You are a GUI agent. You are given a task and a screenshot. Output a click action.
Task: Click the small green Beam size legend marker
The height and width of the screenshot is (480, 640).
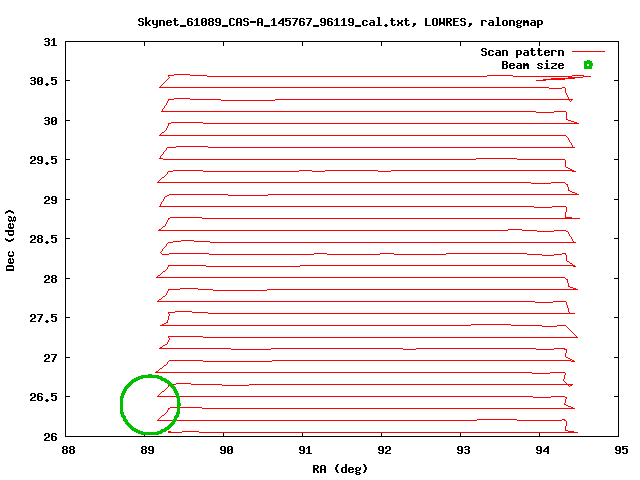[x=588, y=65]
